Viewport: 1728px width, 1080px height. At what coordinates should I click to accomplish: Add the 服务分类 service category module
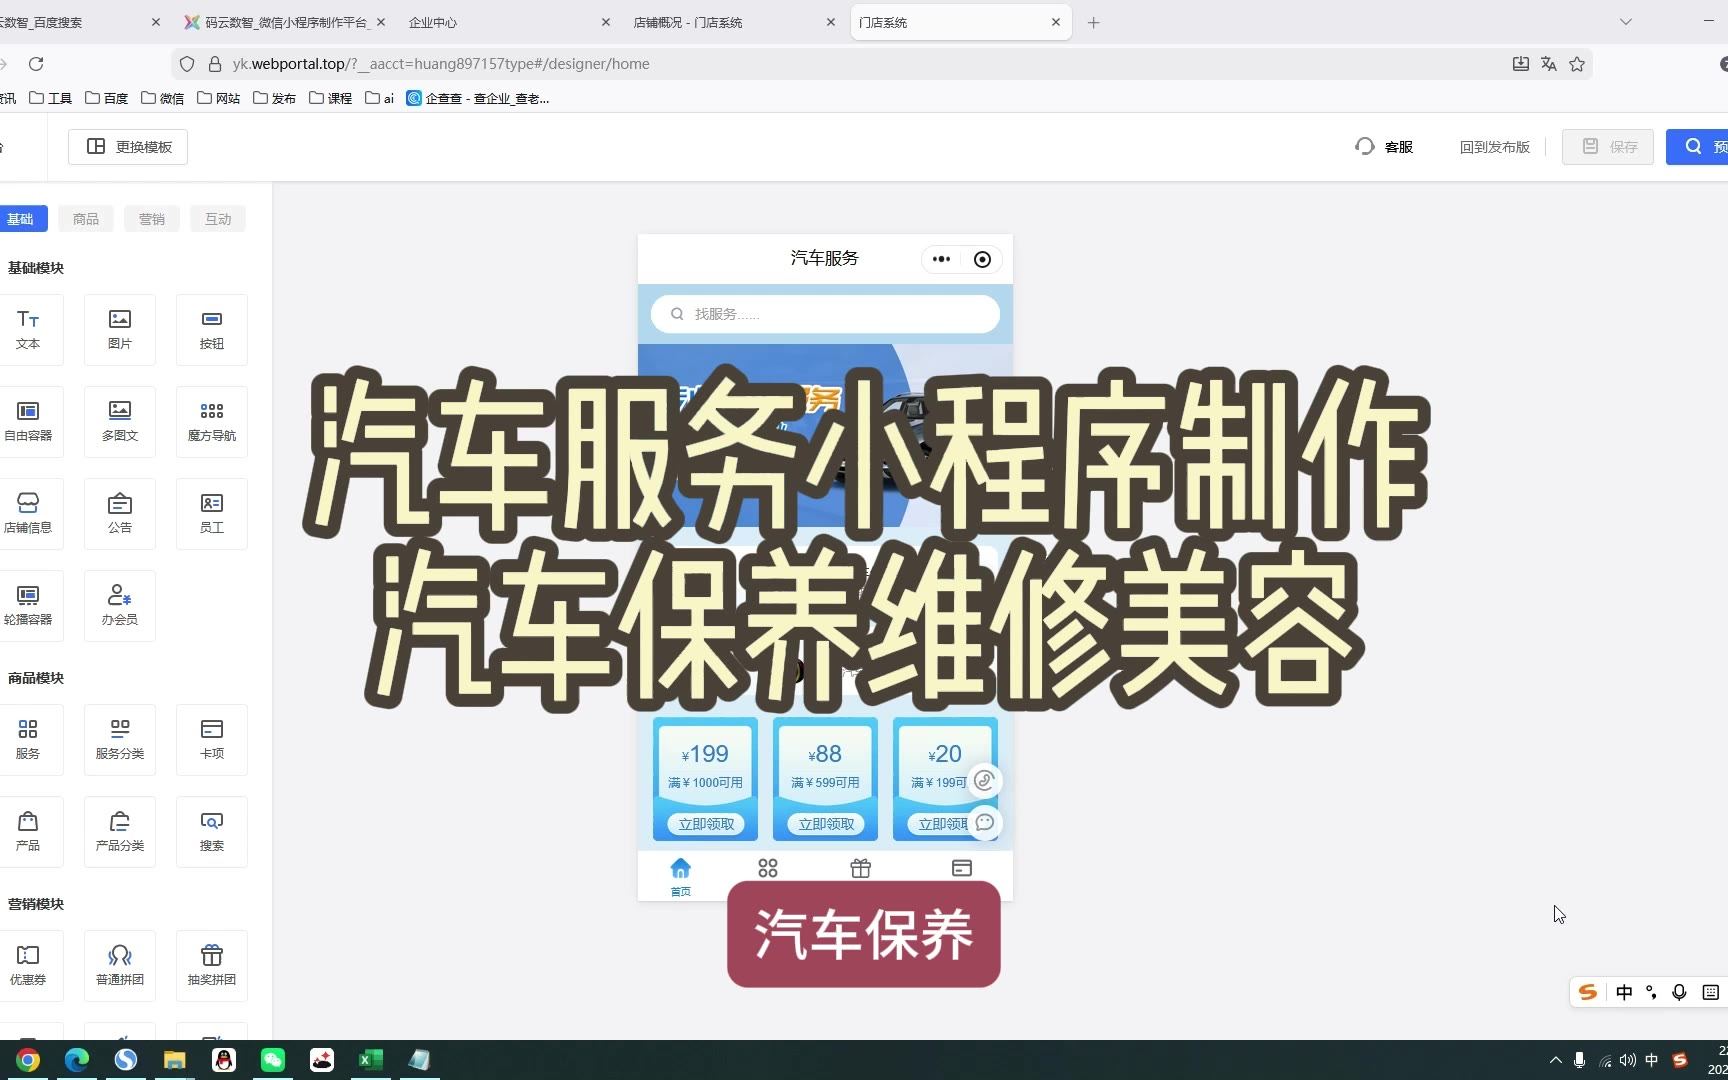click(120, 739)
